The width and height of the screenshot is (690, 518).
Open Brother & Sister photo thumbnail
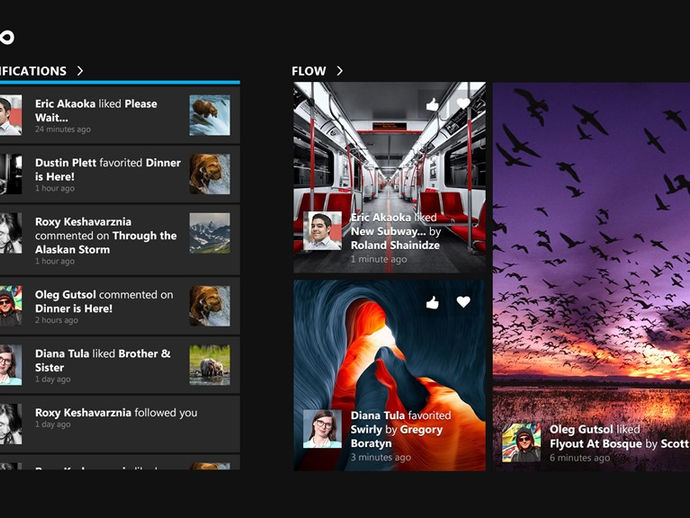coord(209,365)
